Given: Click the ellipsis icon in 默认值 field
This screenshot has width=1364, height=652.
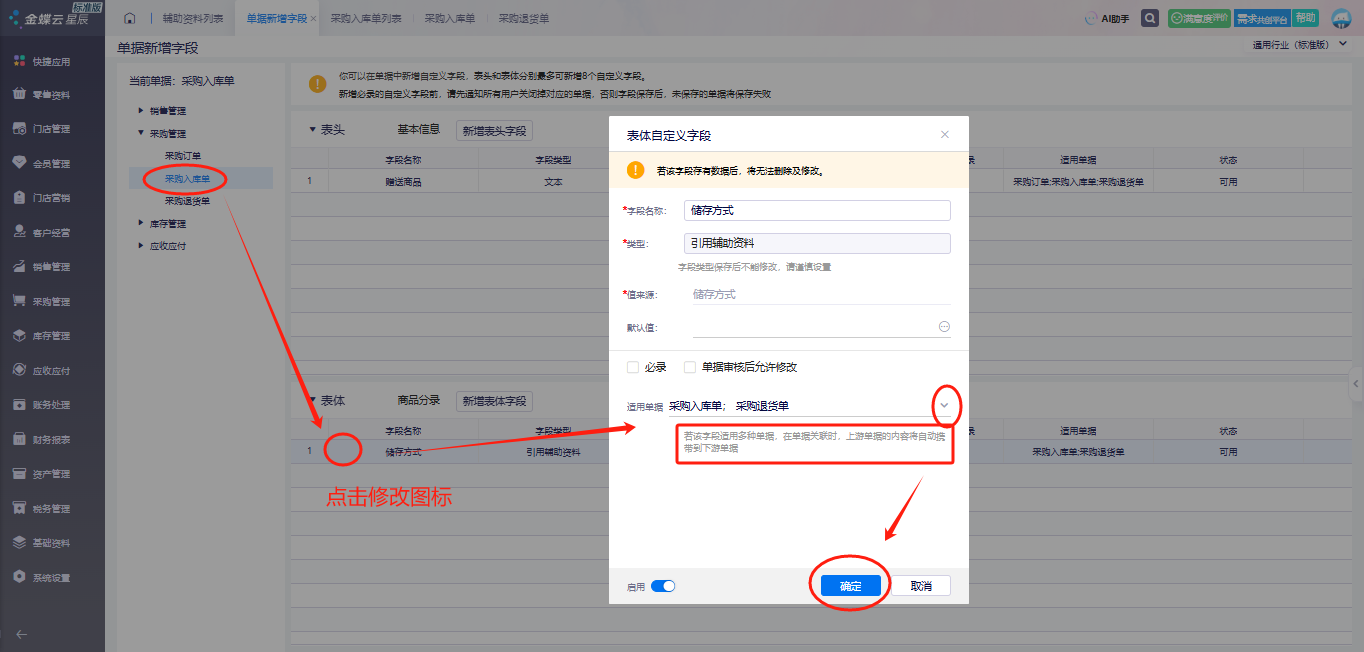Looking at the screenshot, I should click(944, 327).
